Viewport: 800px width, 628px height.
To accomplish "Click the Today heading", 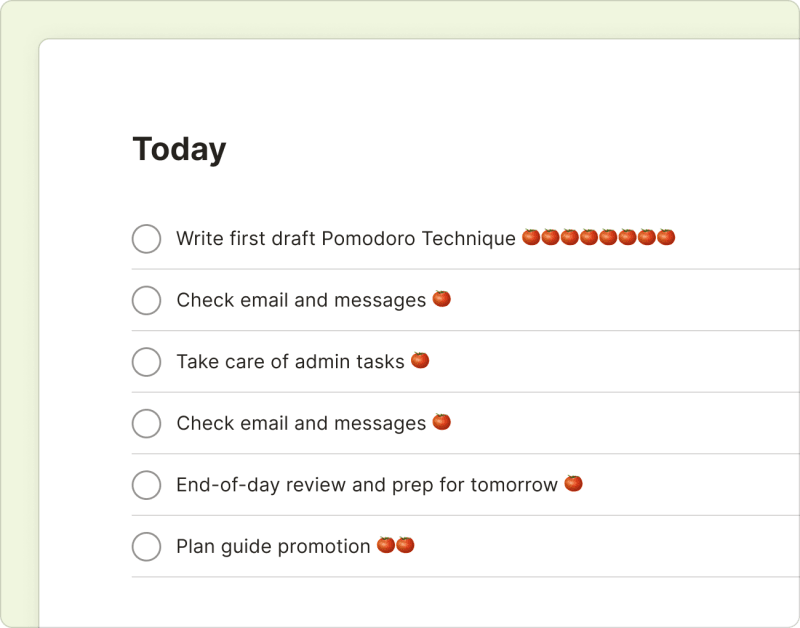I will [180, 148].
